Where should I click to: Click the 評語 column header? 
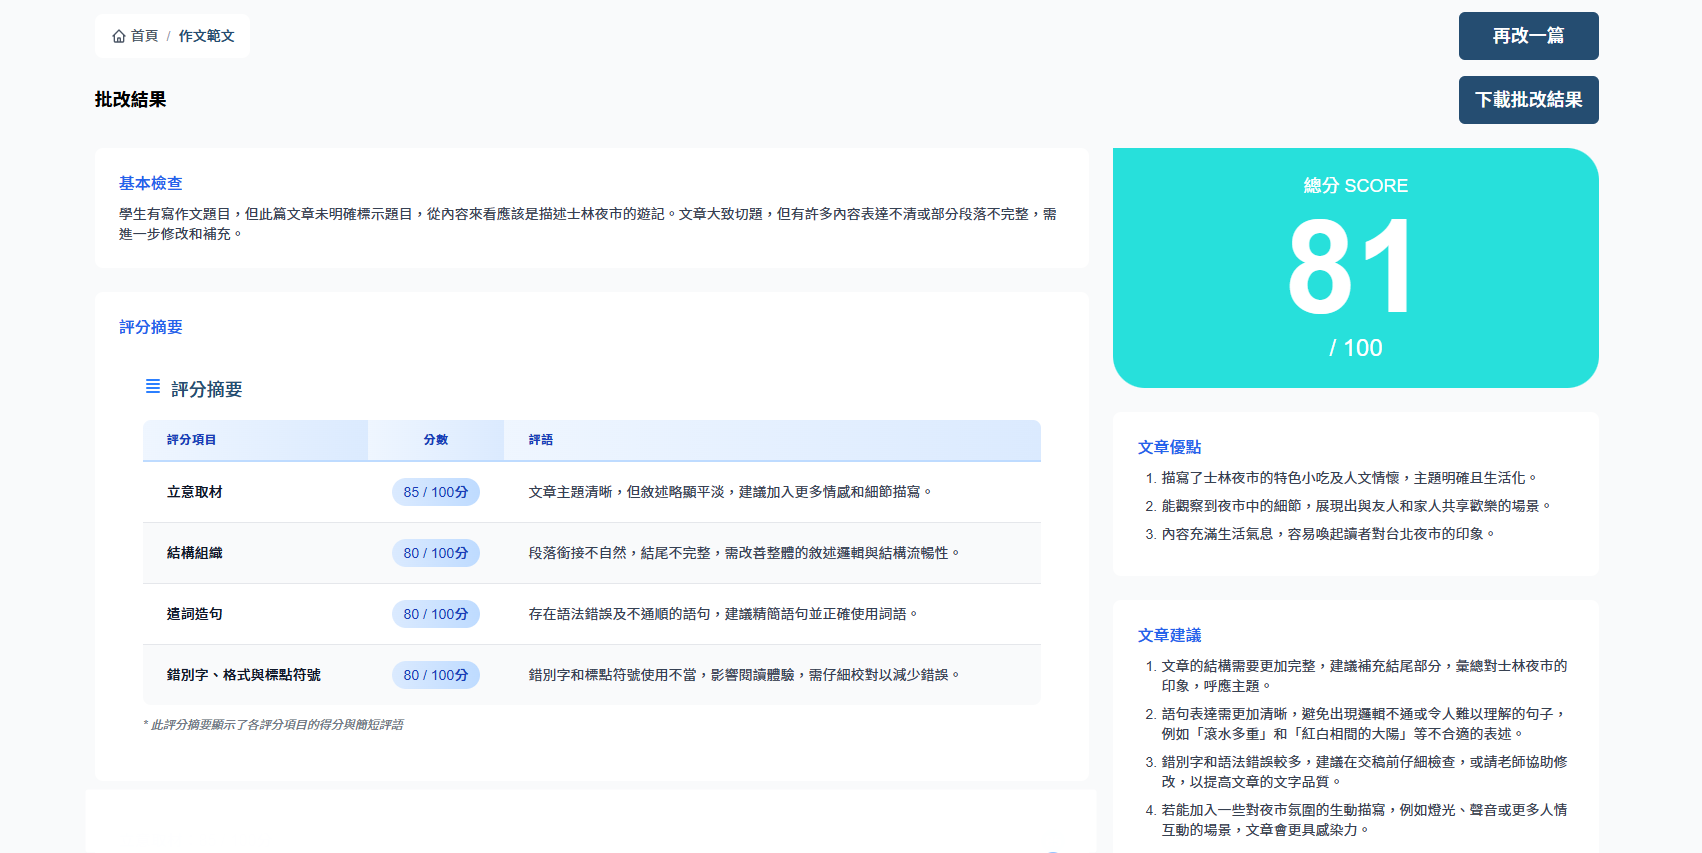tap(541, 440)
